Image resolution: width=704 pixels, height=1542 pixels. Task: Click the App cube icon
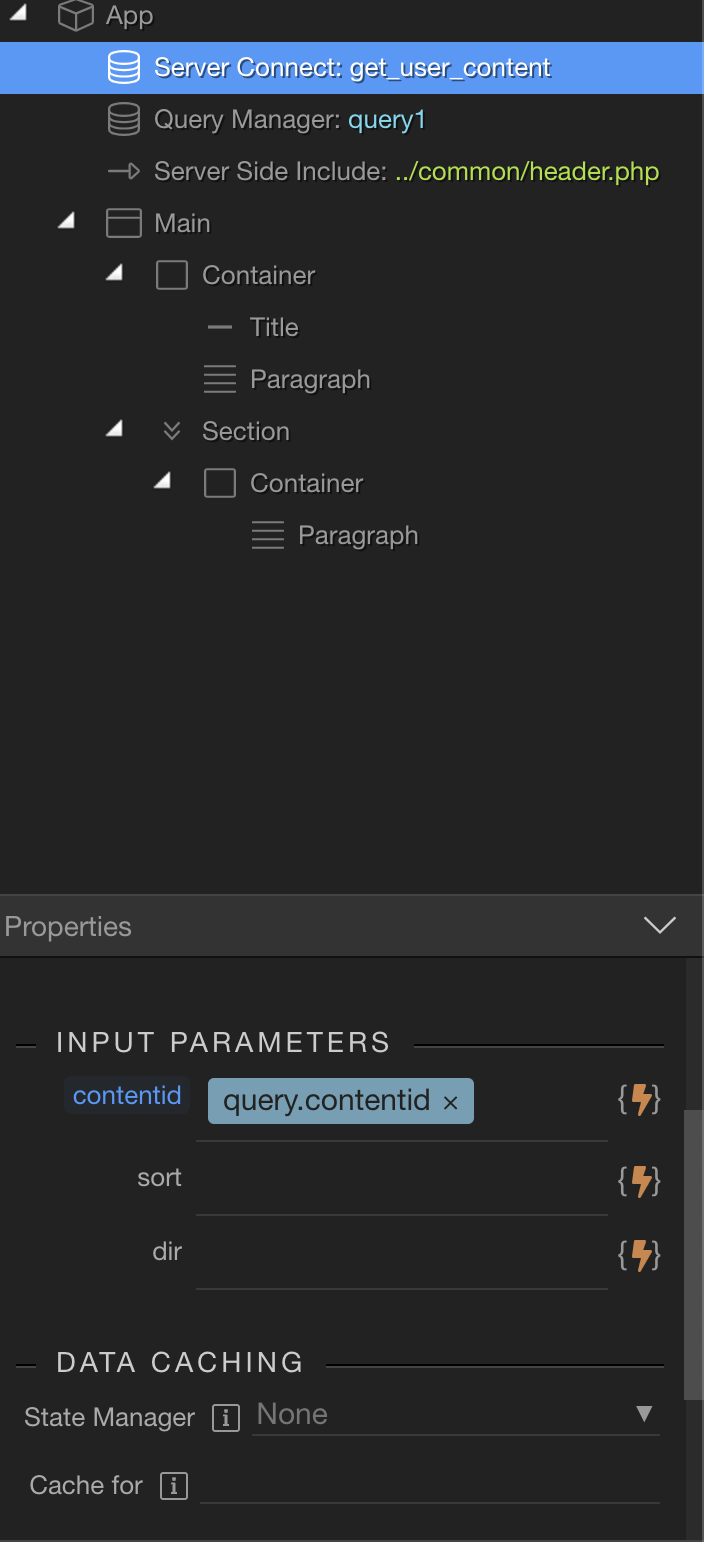(x=75, y=16)
